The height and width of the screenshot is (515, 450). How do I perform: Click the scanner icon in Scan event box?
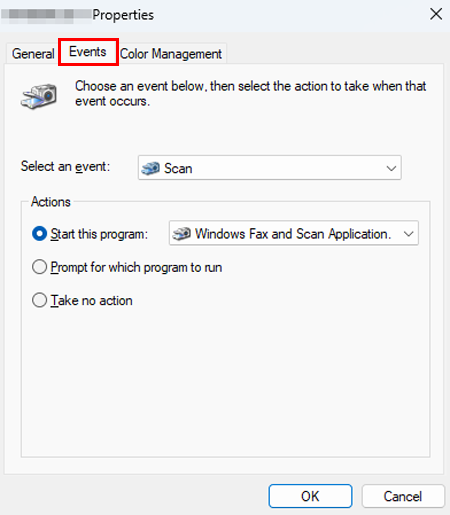tap(151, 168)
